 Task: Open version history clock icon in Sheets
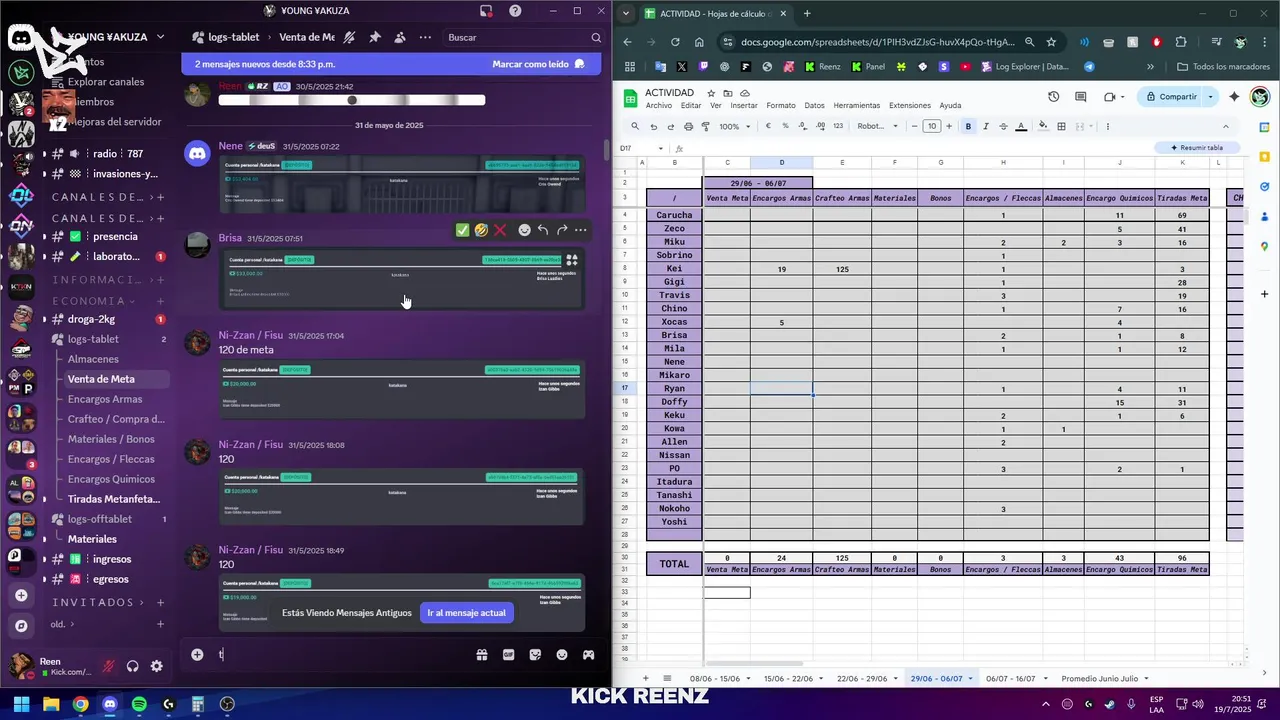pyautogui.click(x=1053, y=97)
